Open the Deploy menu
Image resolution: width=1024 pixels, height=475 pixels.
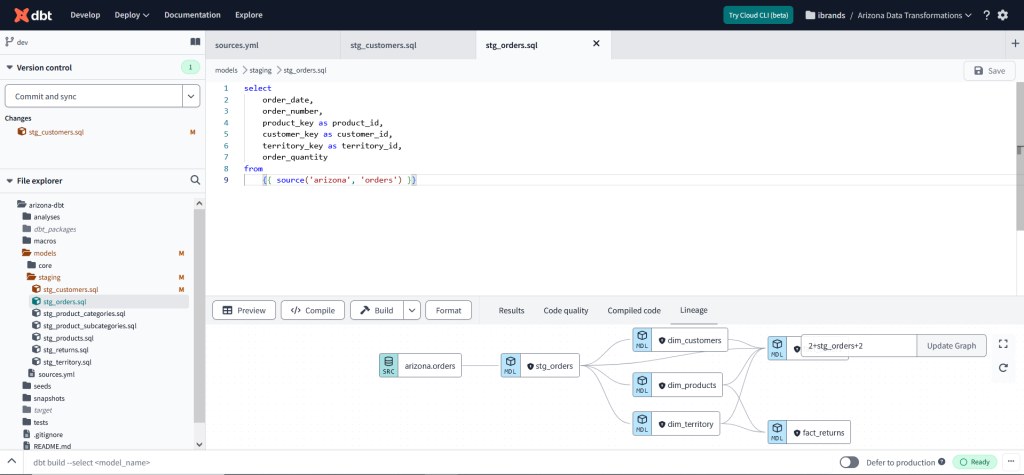point(132,15)
